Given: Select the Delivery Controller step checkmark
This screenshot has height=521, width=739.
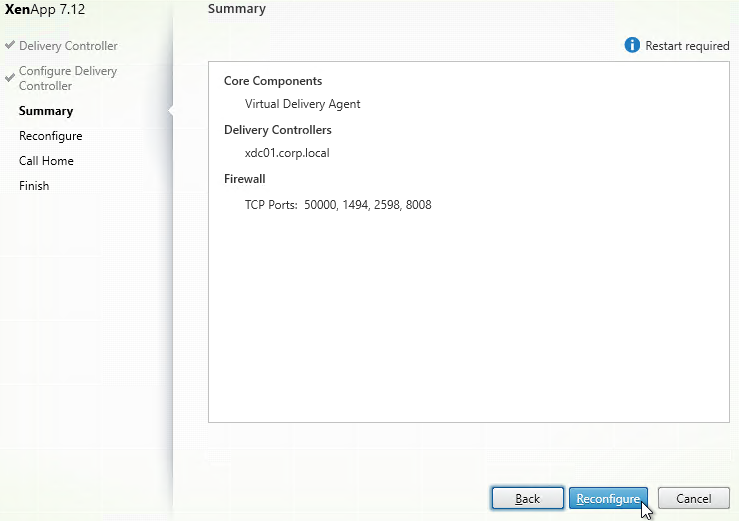Looking at the screenshot, I should tap(9, 45).
